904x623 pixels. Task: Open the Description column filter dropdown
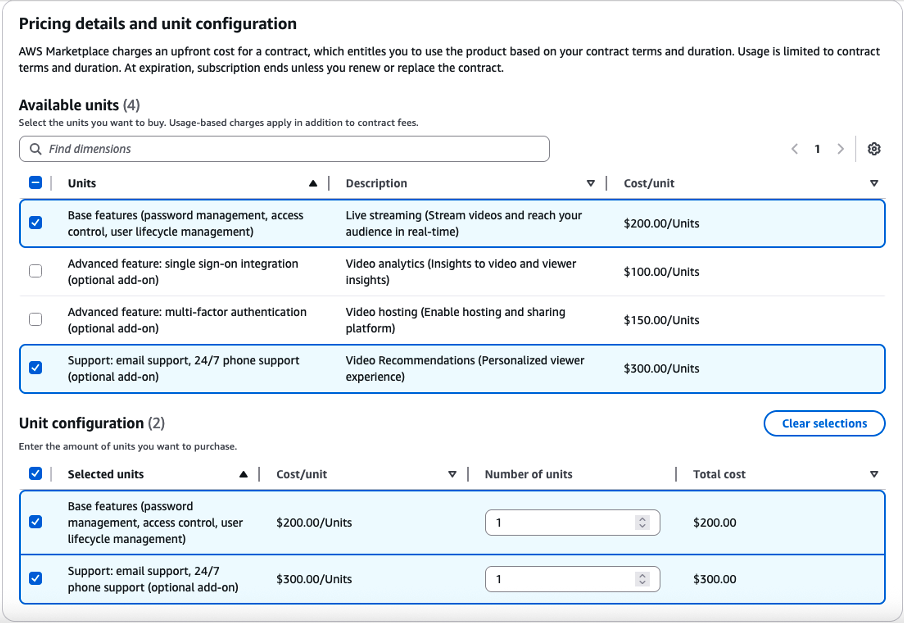[590, 183]
